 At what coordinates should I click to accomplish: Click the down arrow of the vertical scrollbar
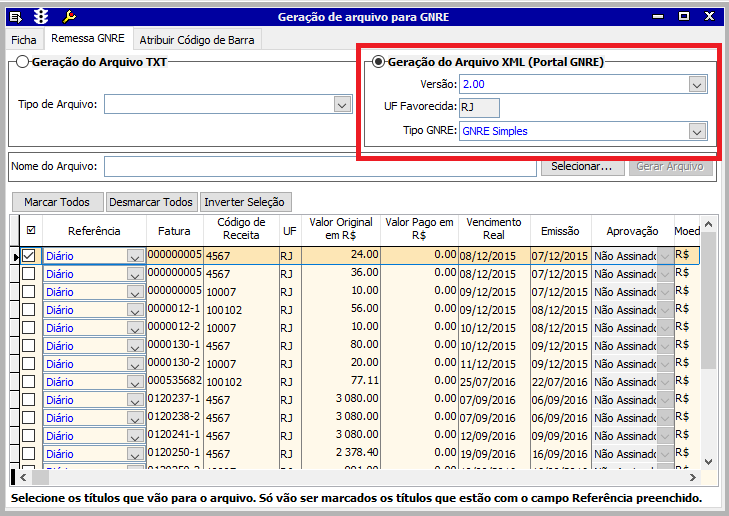click(x=709, y=461)
